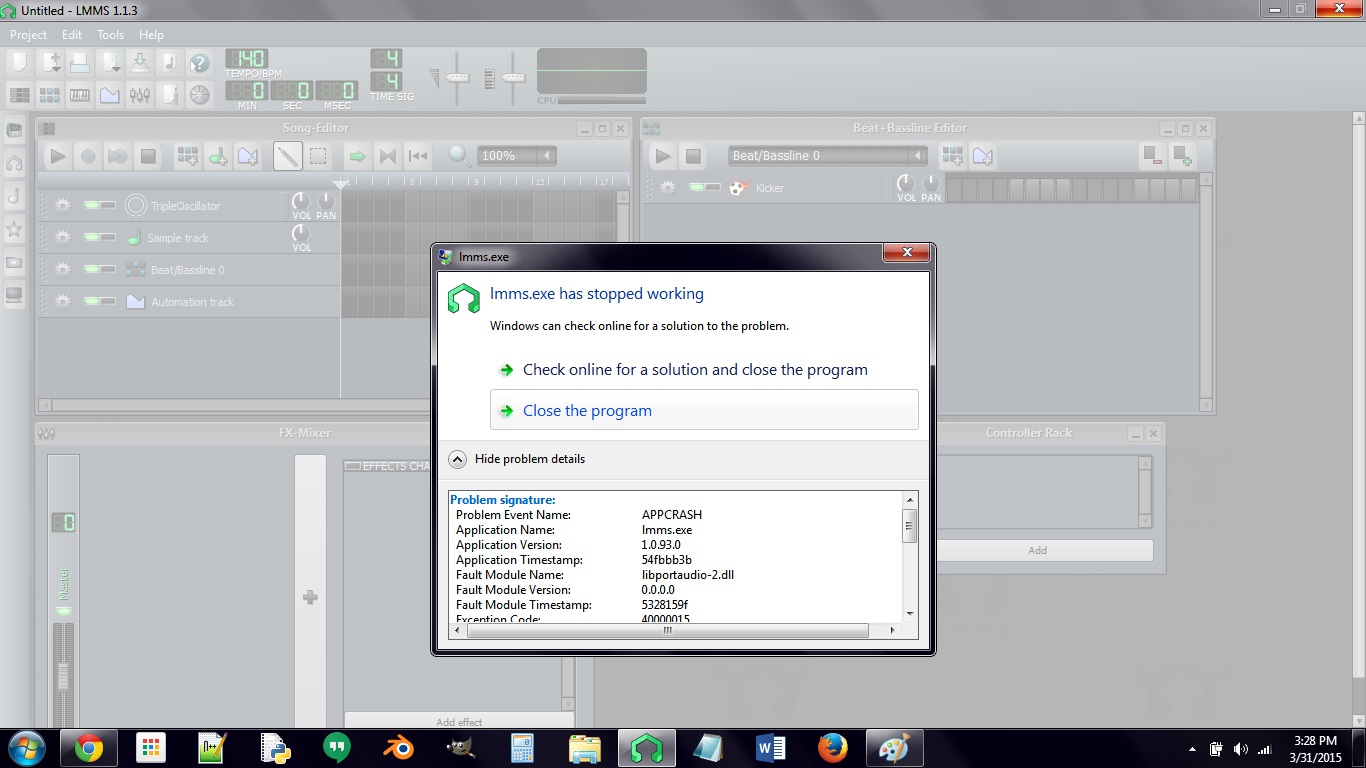This screenshot has width=1366, height=768.
Task: Click Close the program
Action: pos(587,411)
